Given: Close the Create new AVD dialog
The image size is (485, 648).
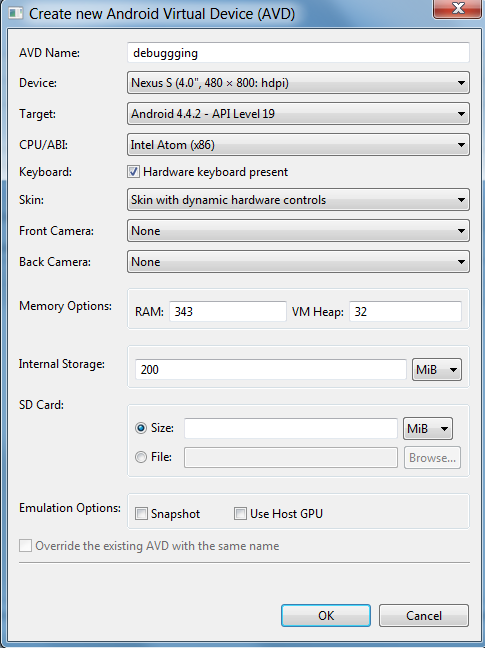Looking at the screenshot, I should pos(458,8).
